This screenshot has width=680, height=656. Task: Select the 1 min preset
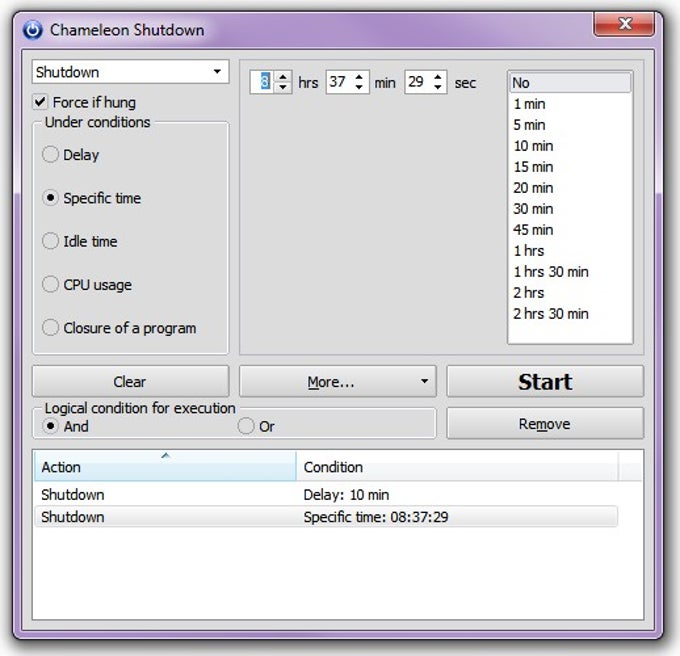click(570, 104)
